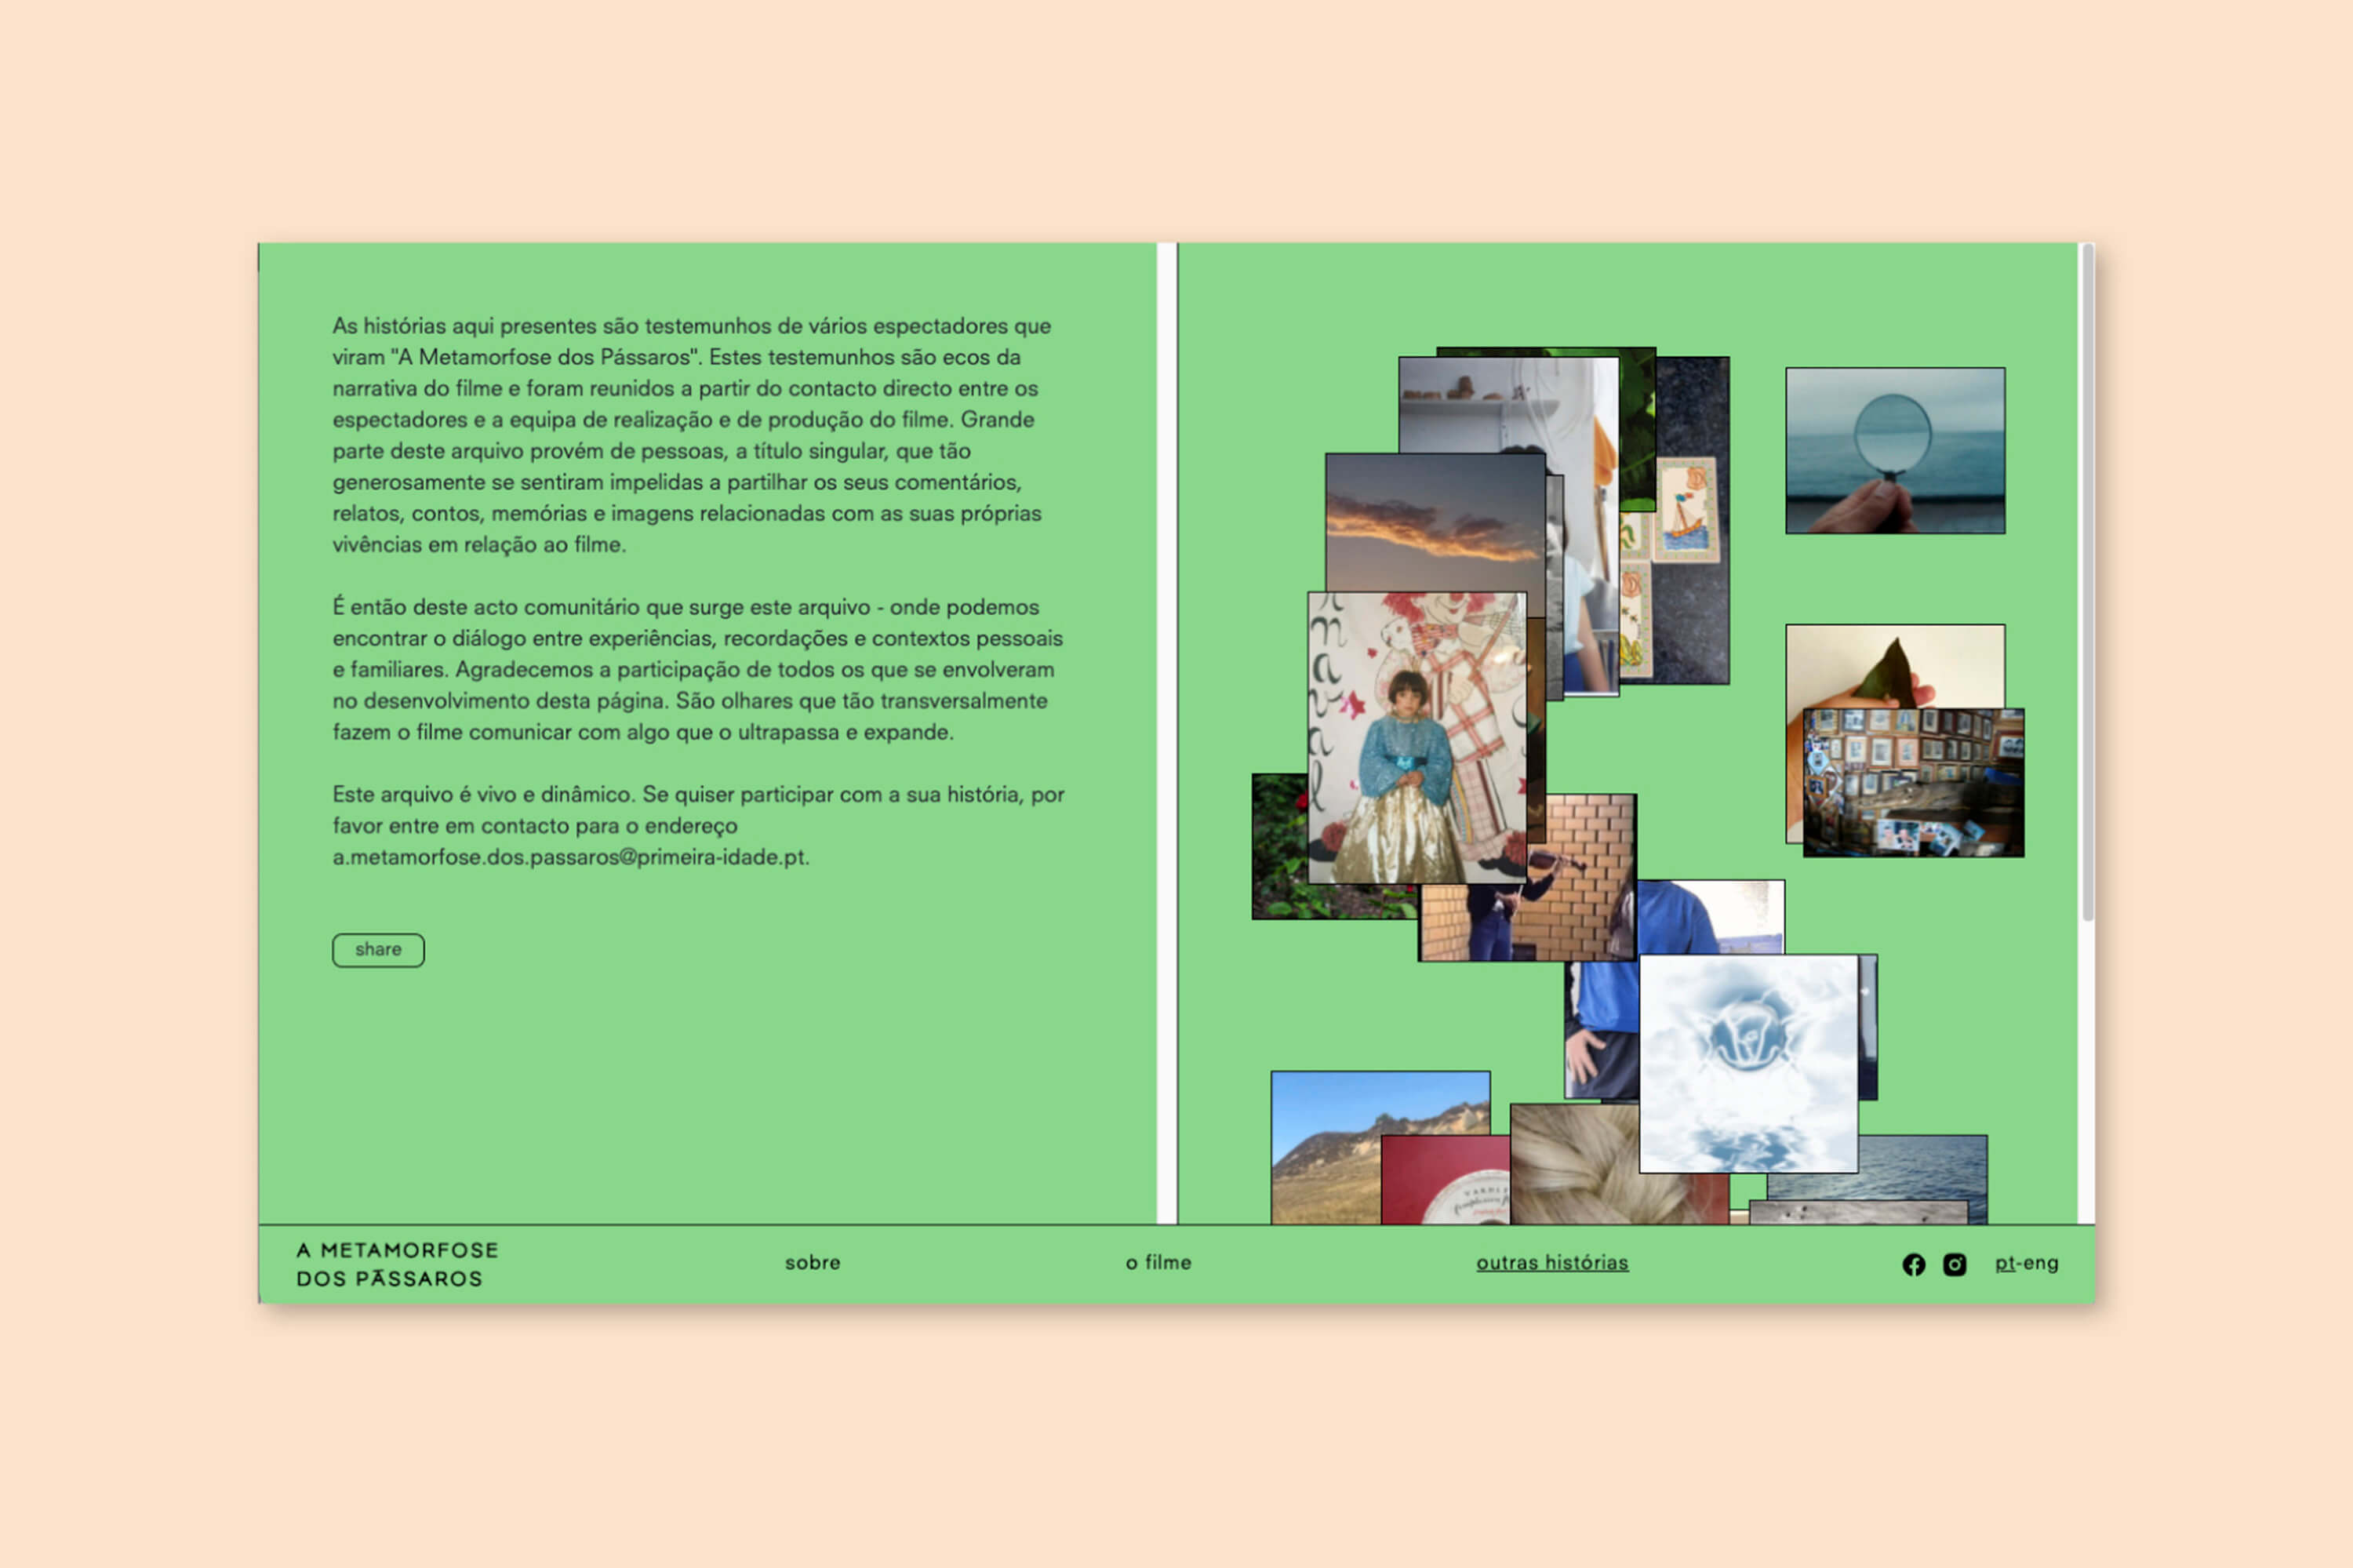Switch language to eng
Screen dimensions: 2353x1568
(2040, 1262)
